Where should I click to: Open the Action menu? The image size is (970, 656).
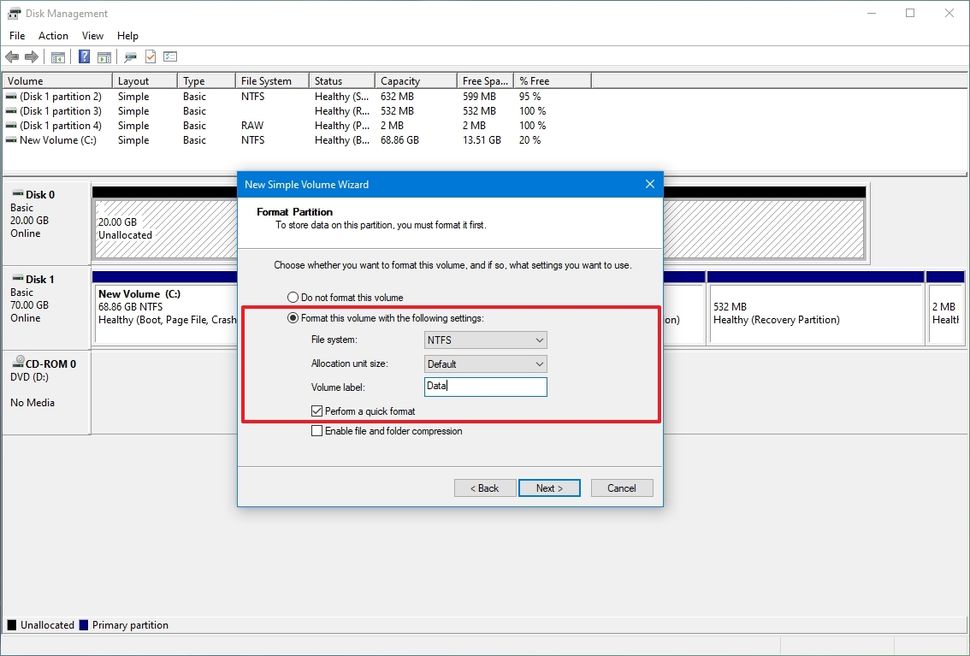point(53,35)
